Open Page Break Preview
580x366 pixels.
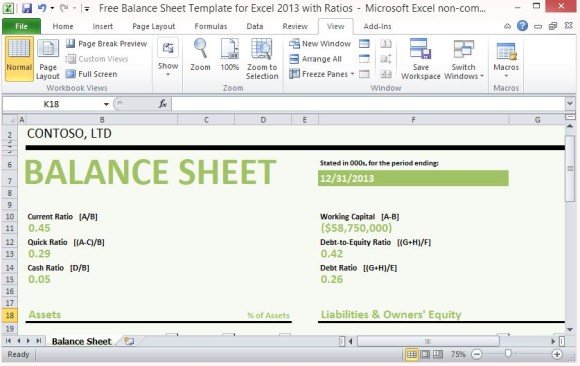[107, 44]
